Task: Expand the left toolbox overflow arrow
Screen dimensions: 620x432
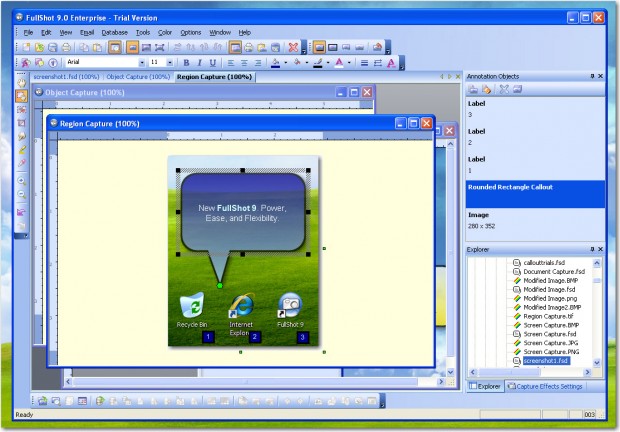Action: point(22,236)
